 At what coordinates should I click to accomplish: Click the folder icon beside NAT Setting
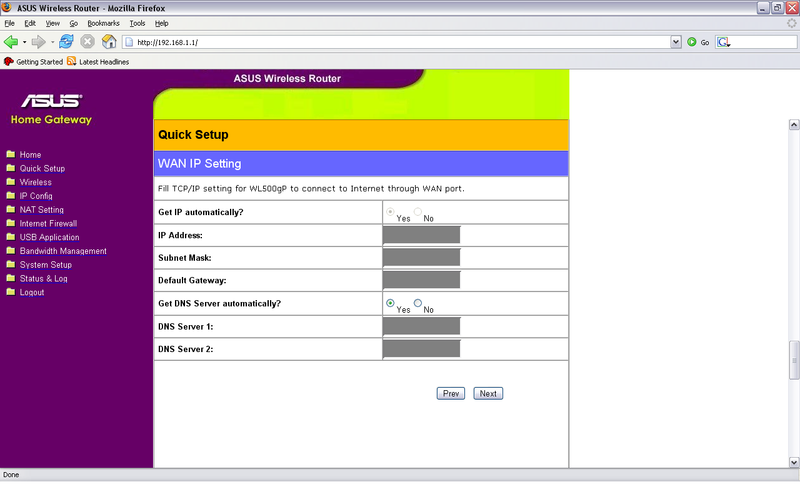11,209
